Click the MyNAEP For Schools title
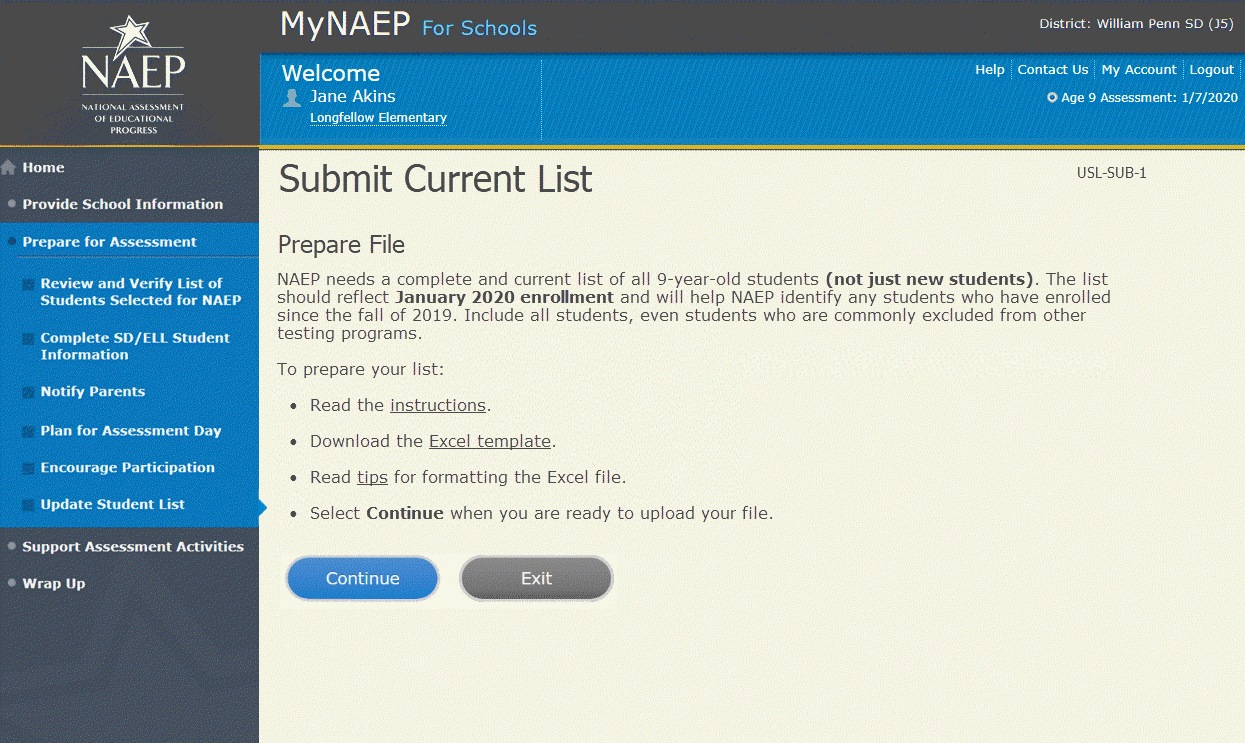The height and width of the screenshot is (743, 1245). click(408, 25)
